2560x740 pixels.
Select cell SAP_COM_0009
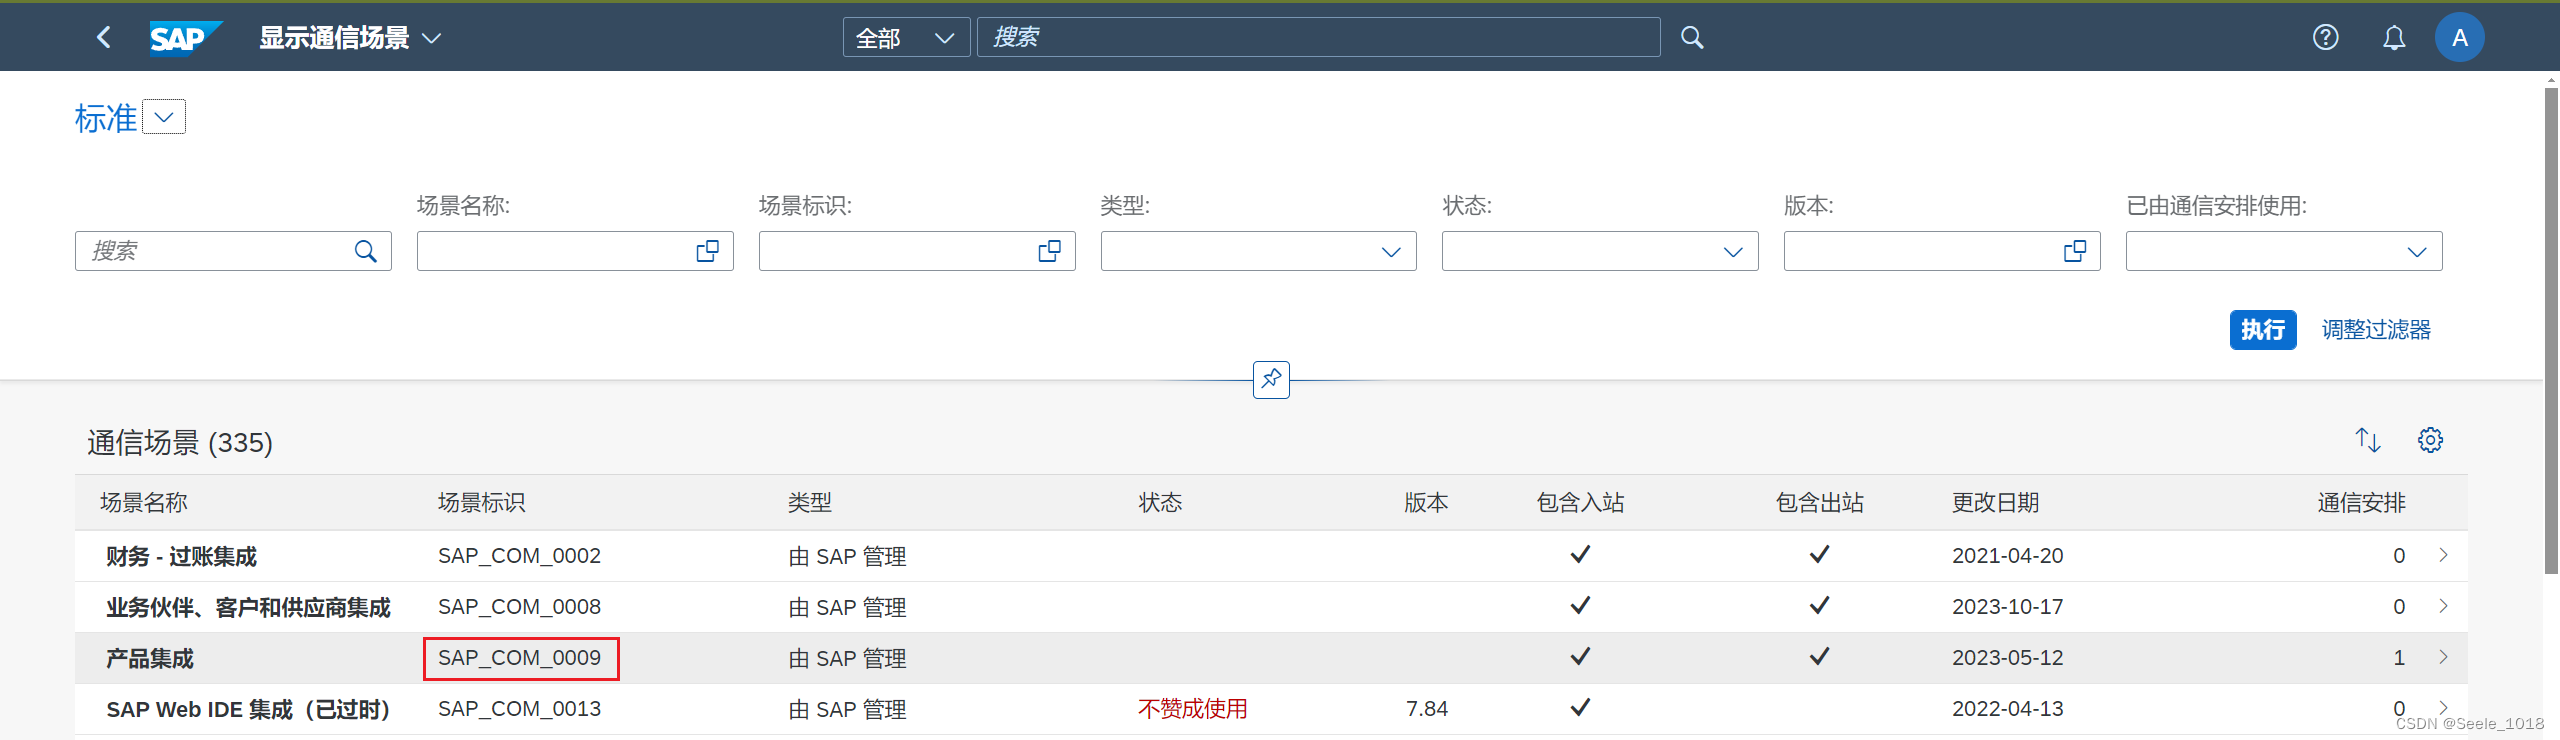[519, 658]
